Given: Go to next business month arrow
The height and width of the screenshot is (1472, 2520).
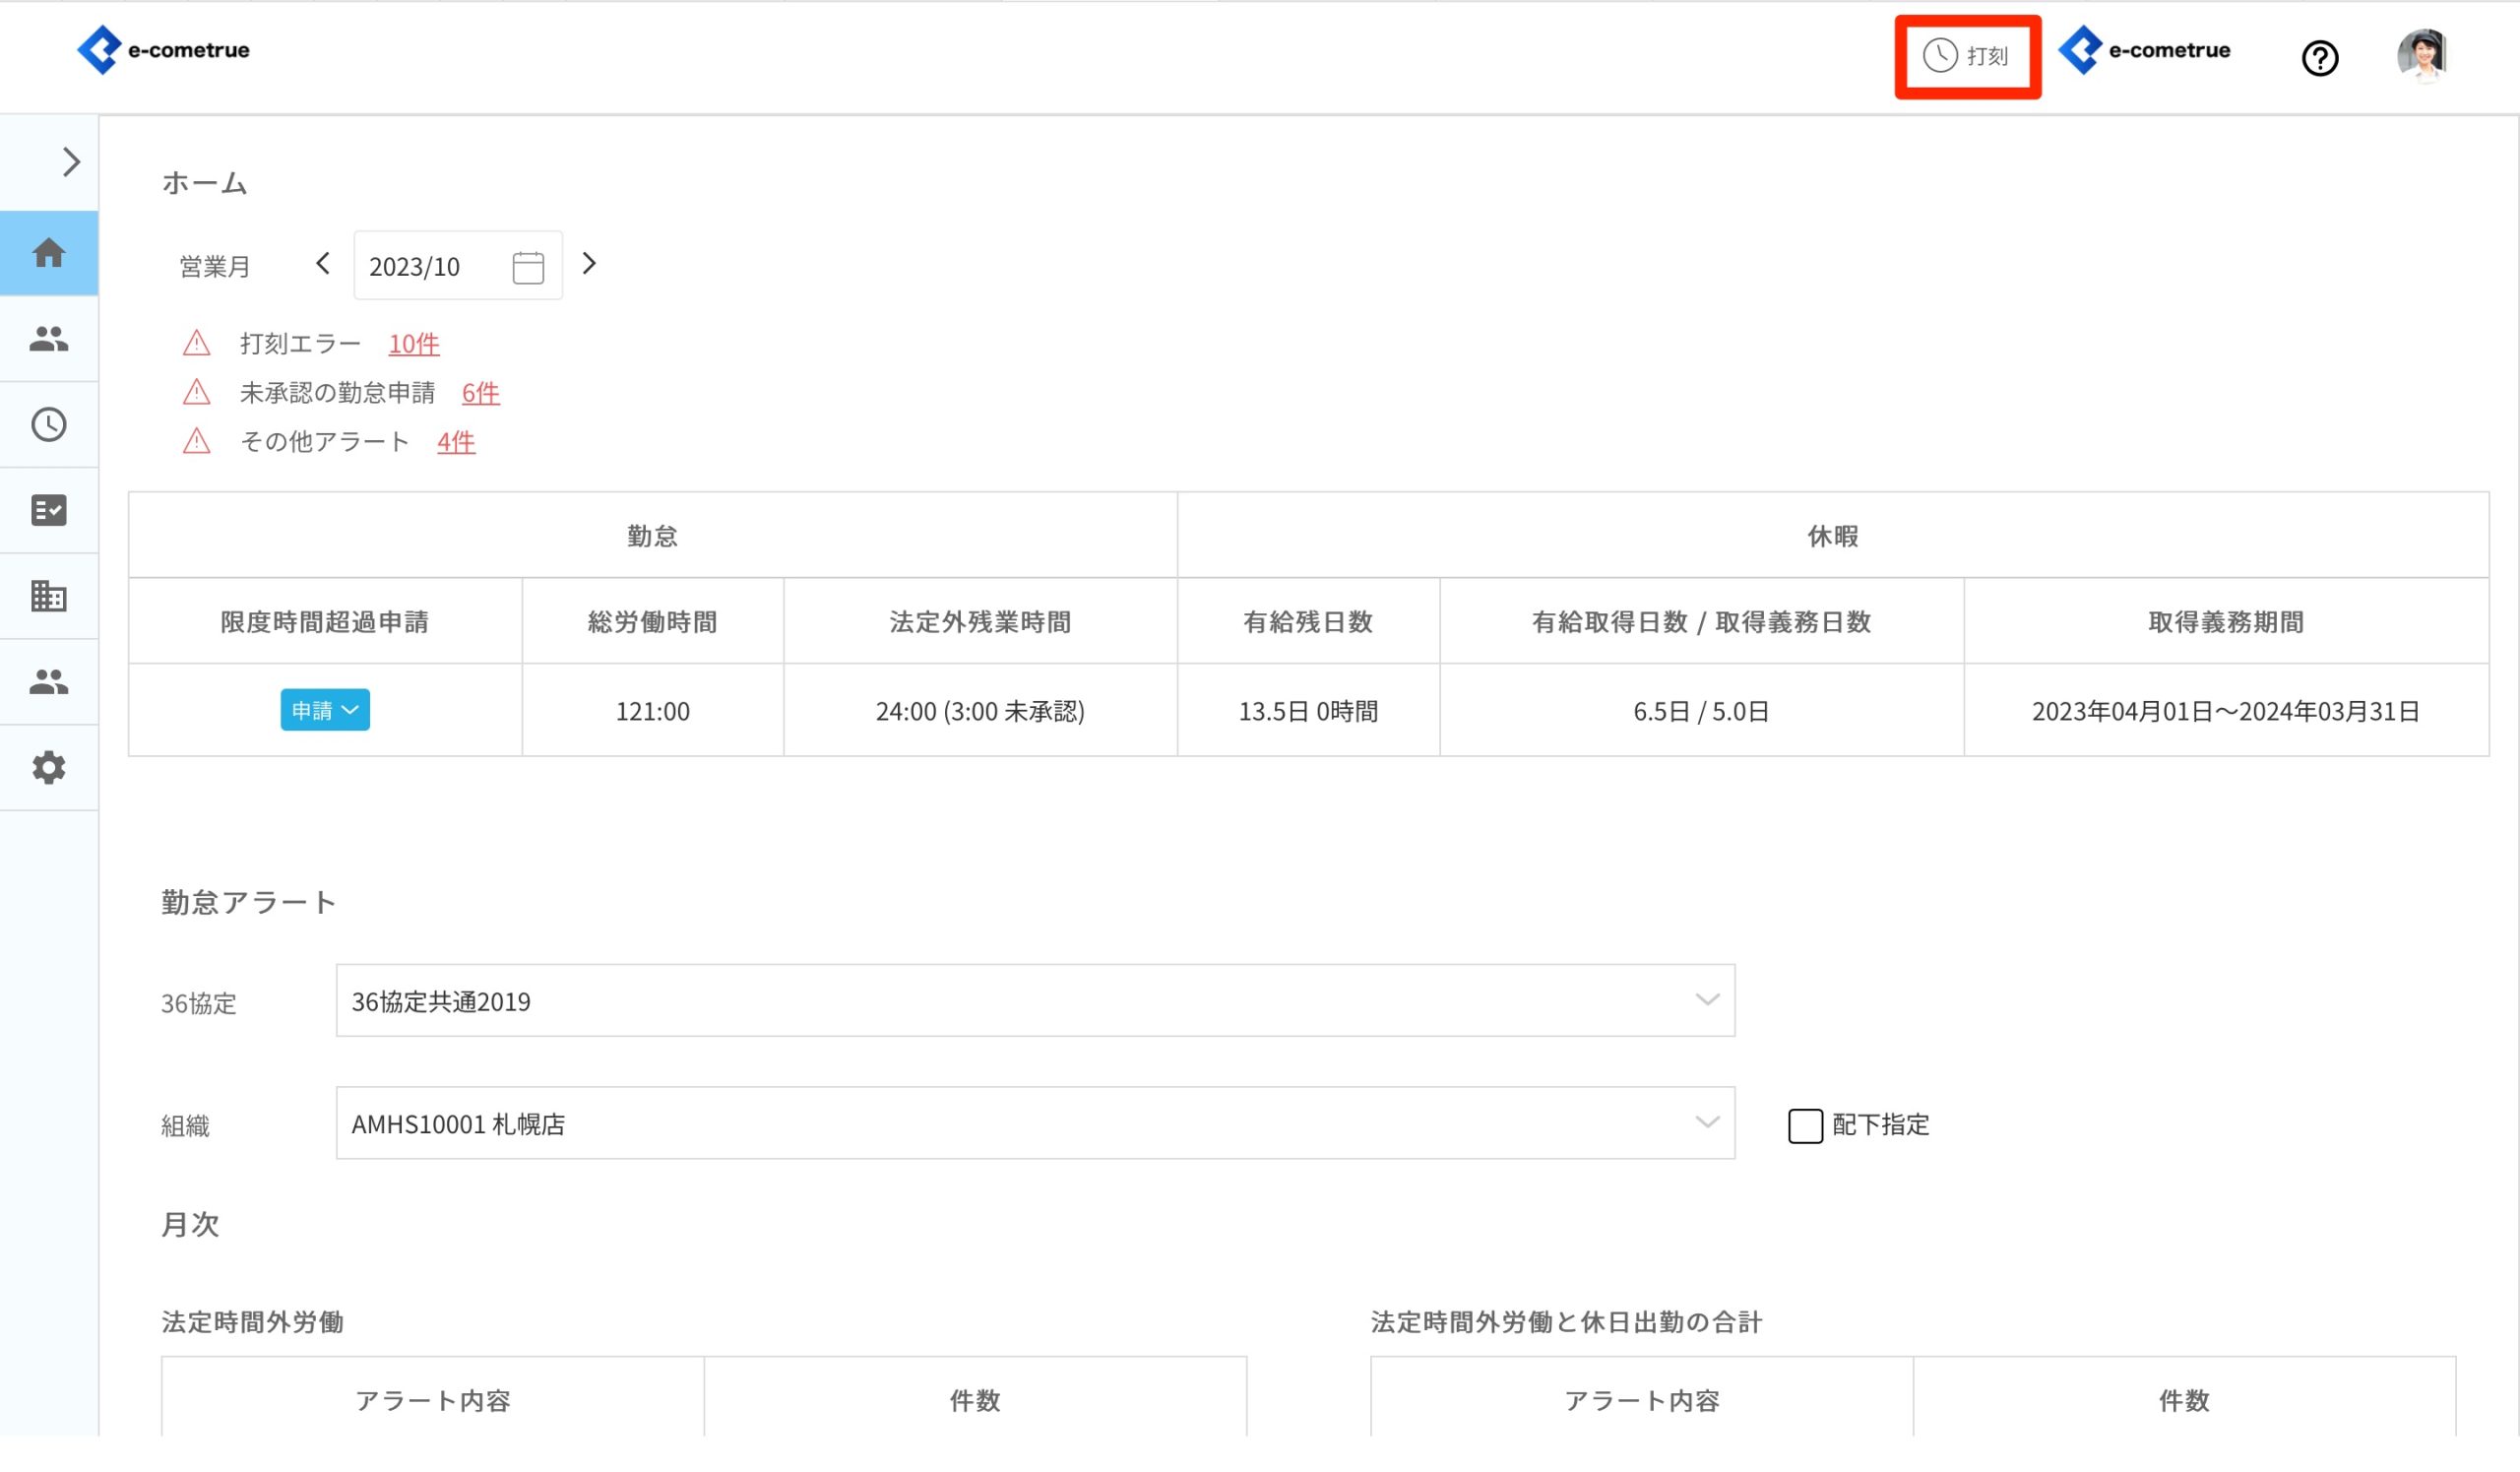Looking at the screenshot, I should point(589,264).
